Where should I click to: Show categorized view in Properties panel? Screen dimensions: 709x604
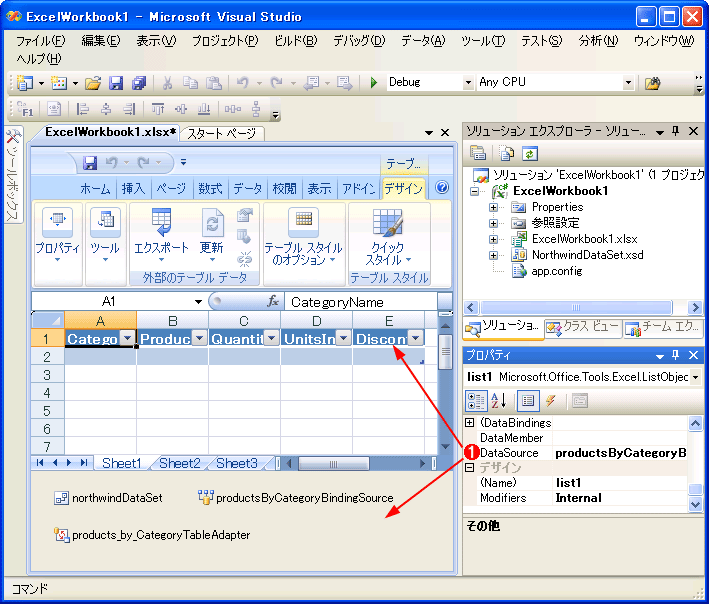(475, 401)
